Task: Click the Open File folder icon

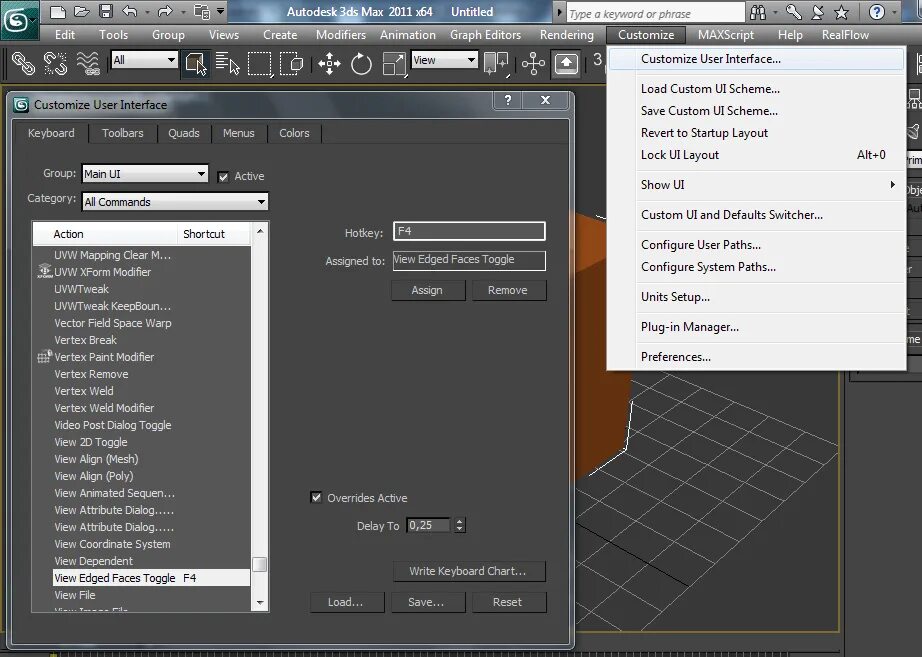Action: click(x=82, y=11)
